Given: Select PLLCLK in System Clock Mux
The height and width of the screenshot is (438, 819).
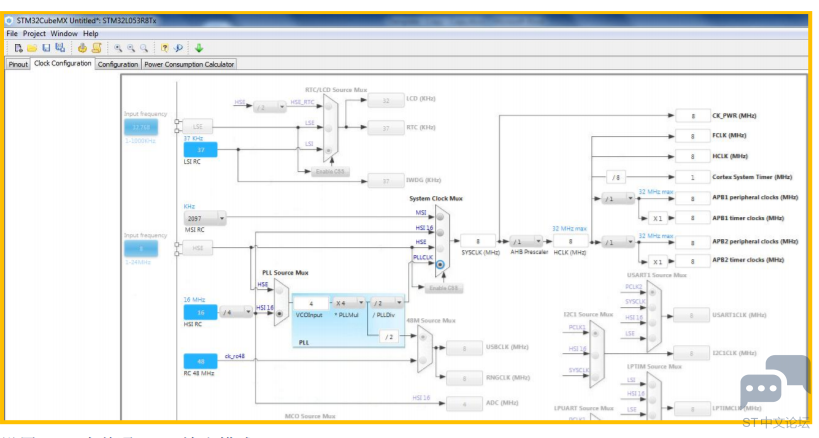Looking at the screenshot, I should 440,265.
